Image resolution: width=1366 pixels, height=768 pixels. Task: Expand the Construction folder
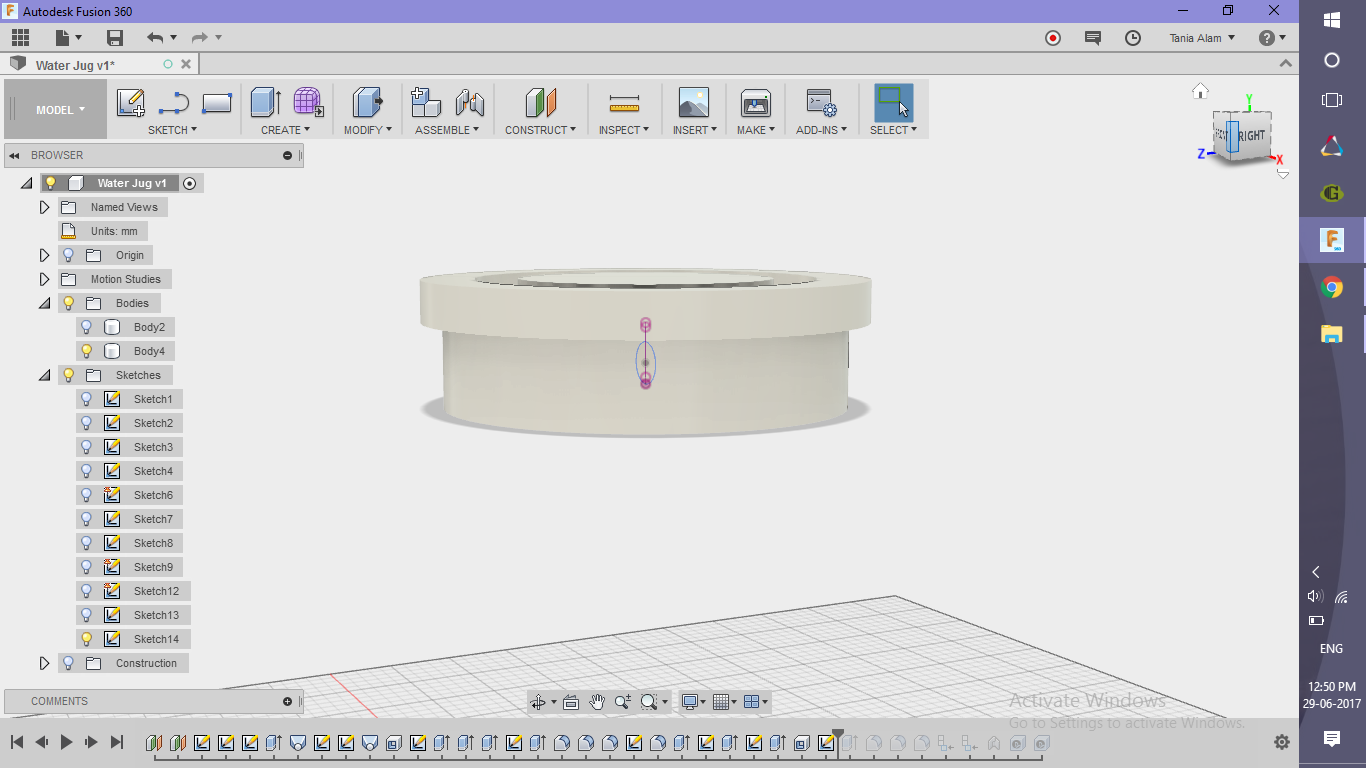tap(44, 663)
